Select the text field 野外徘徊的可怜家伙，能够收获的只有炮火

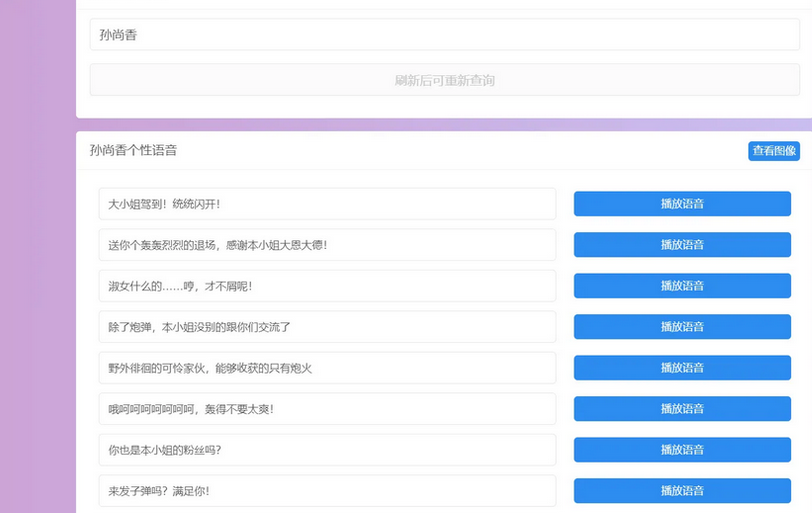[327, 368]
